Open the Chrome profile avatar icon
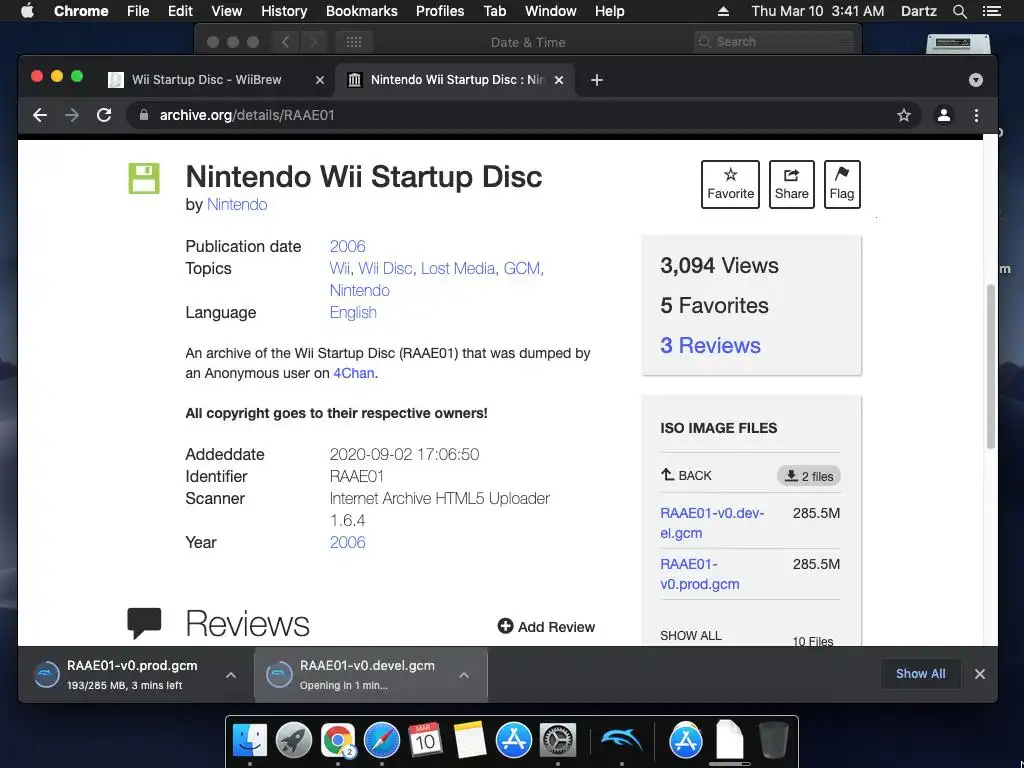The height and width of the screenshot is (768, 1024). point(944,116)
